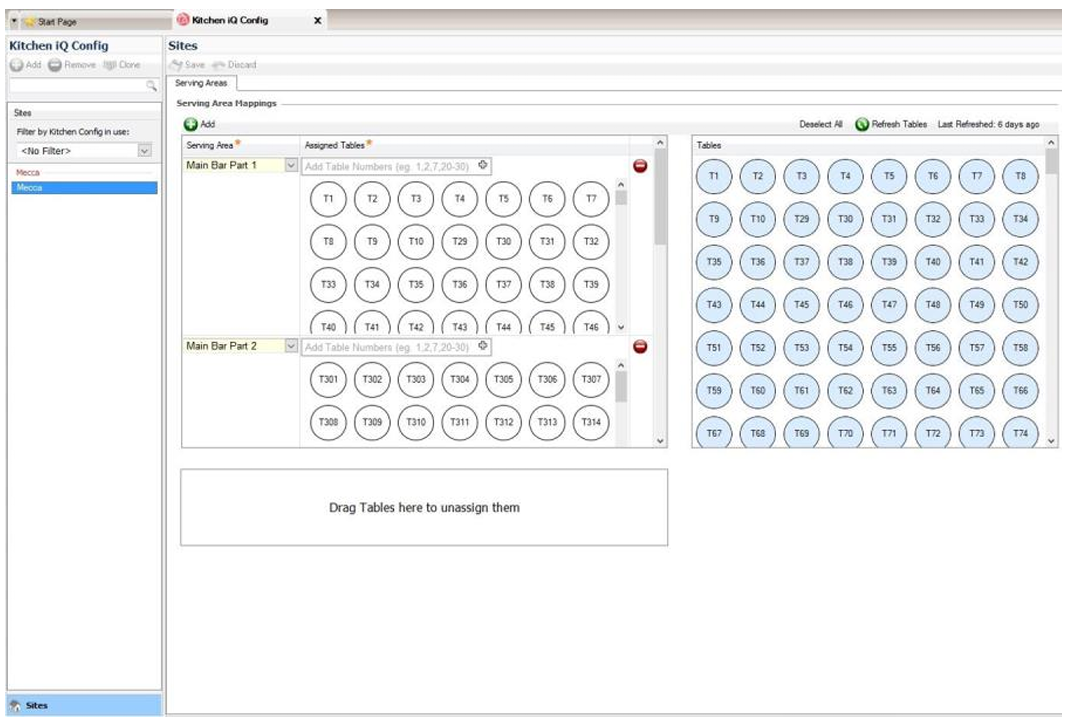Click the Deselect All link
Image resolution: width=1067 pixels, height=718 pixels.
[820, 125]
